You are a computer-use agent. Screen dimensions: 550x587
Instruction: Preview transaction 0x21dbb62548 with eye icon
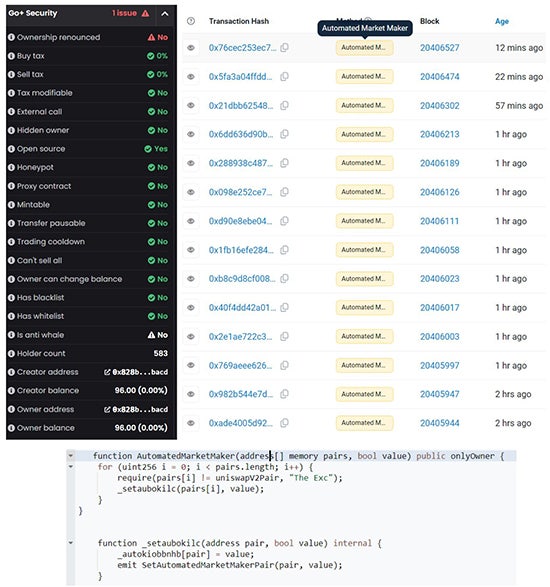[191, 106]
